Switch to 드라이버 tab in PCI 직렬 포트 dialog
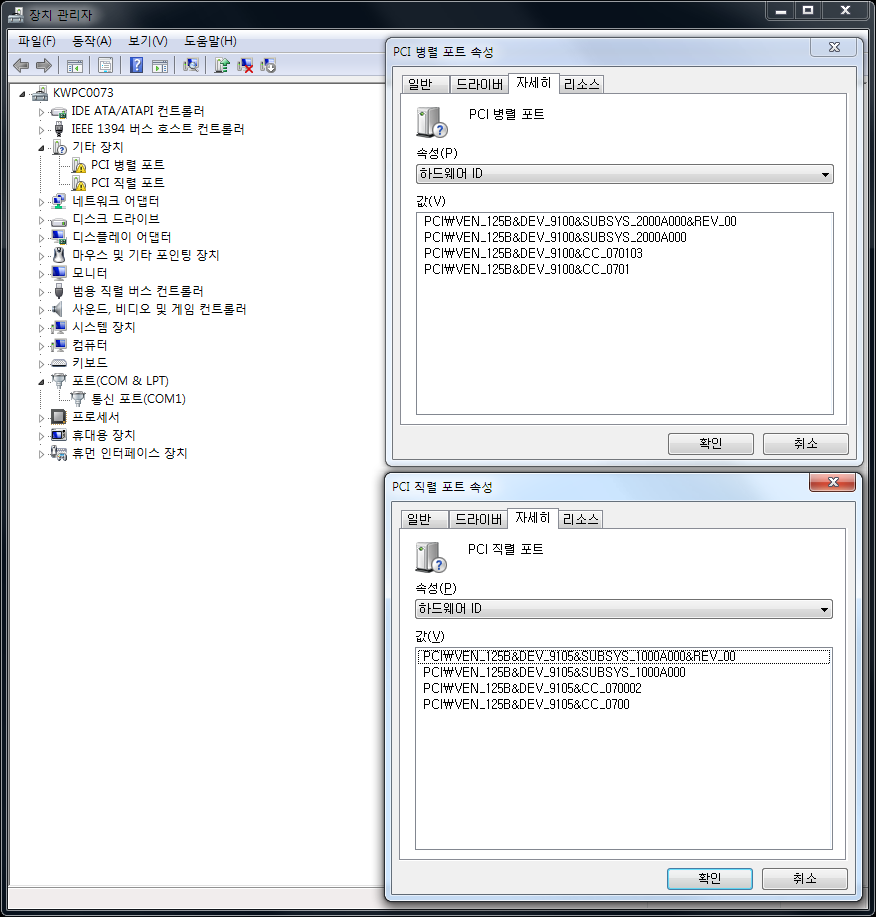This screenshot has width=876, height=917. point(478,519)
